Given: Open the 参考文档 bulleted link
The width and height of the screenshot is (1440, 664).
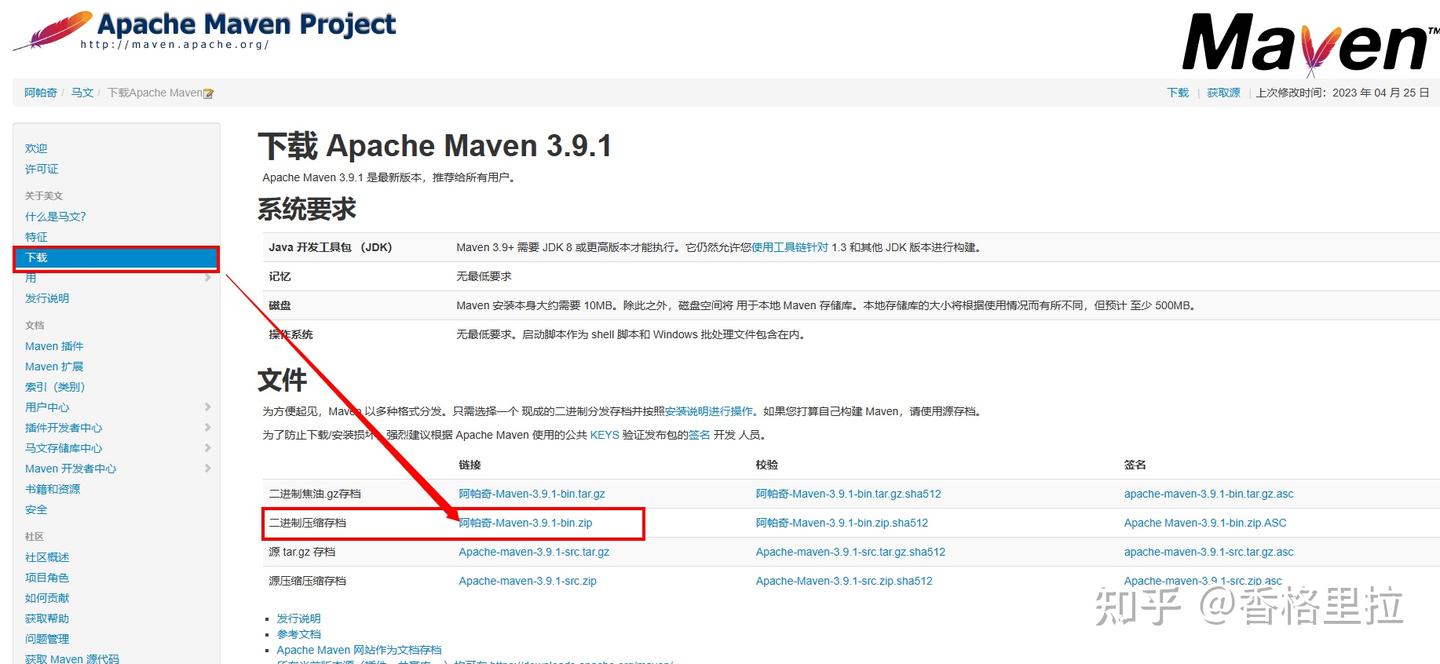Looking at the screenshot, I should coord(299,634).
